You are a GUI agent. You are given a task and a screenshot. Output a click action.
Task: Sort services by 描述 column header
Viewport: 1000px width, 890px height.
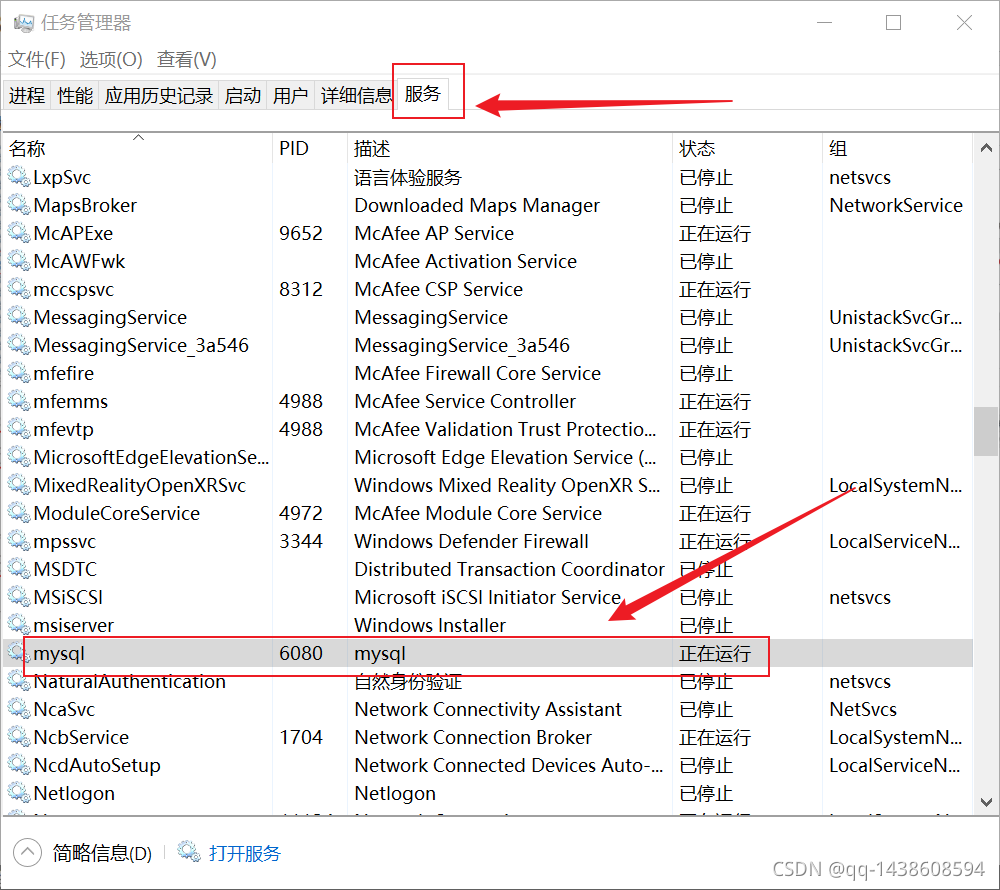tap(510, 148)
